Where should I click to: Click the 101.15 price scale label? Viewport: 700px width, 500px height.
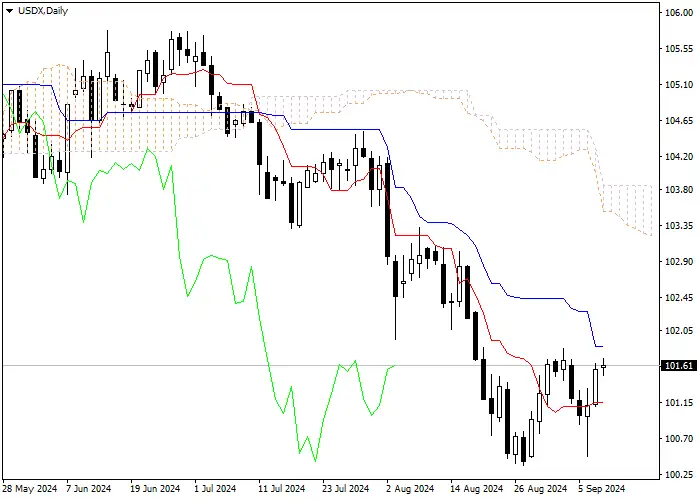tap(679, 403)
